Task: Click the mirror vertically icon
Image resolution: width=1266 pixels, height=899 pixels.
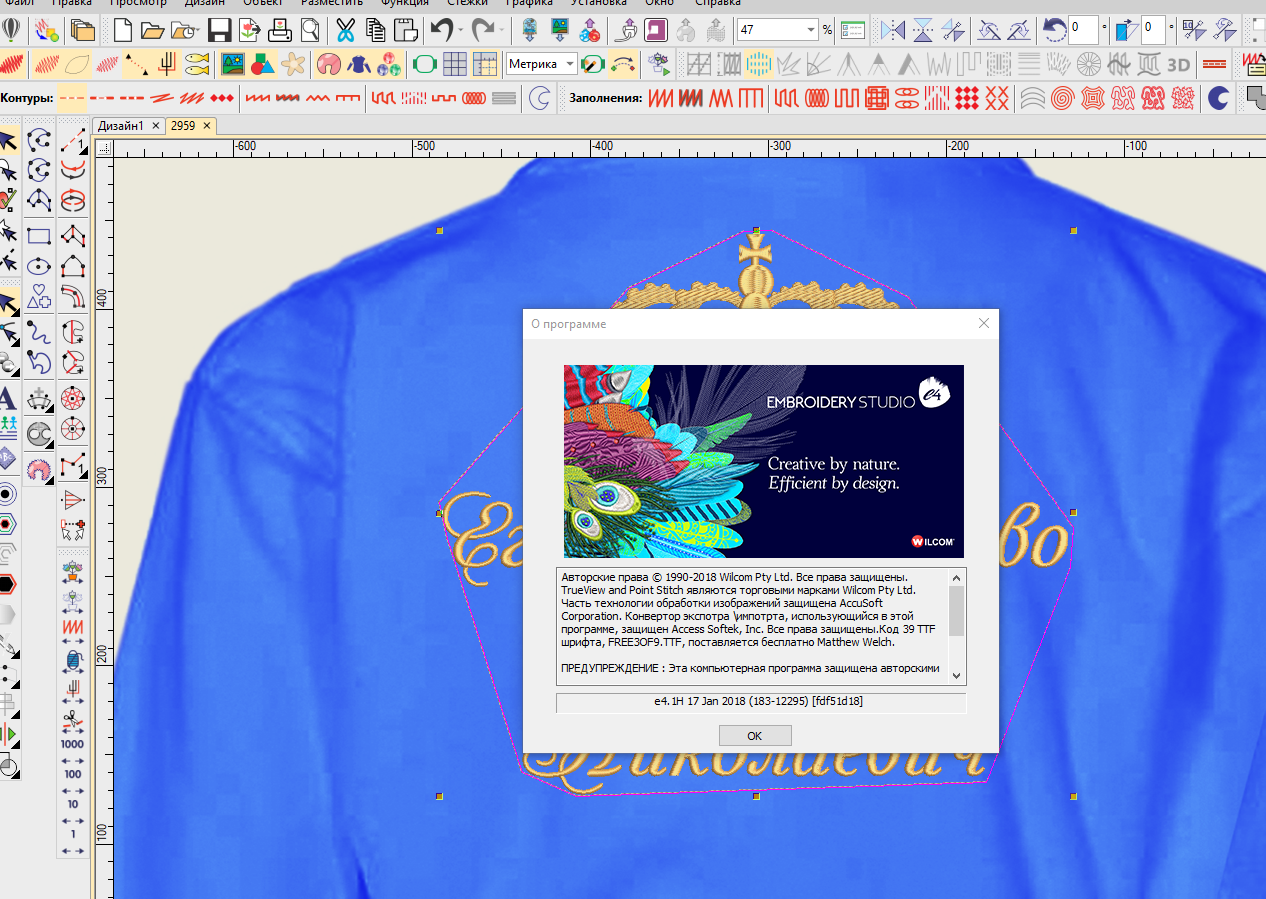Action: [923, 30]
